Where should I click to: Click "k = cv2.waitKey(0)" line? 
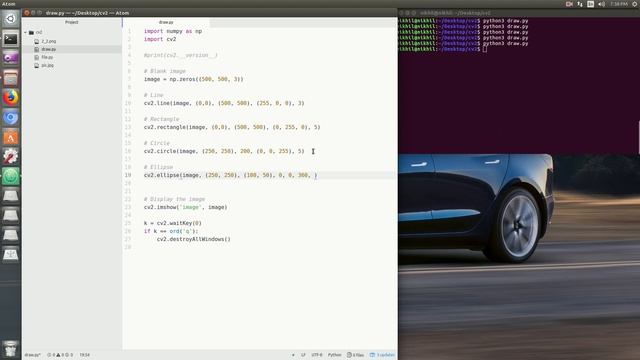coord(173,223)
